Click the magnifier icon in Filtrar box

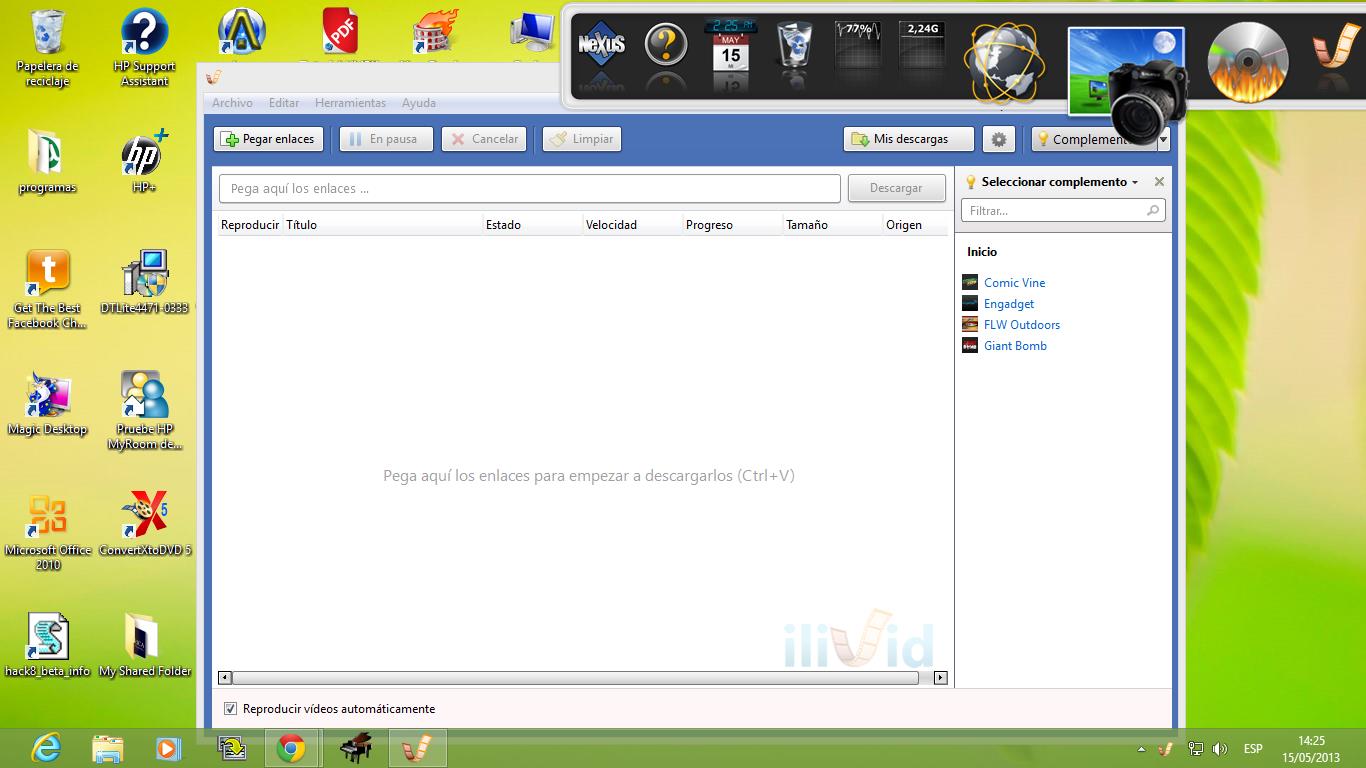(x=1153, y=210)
